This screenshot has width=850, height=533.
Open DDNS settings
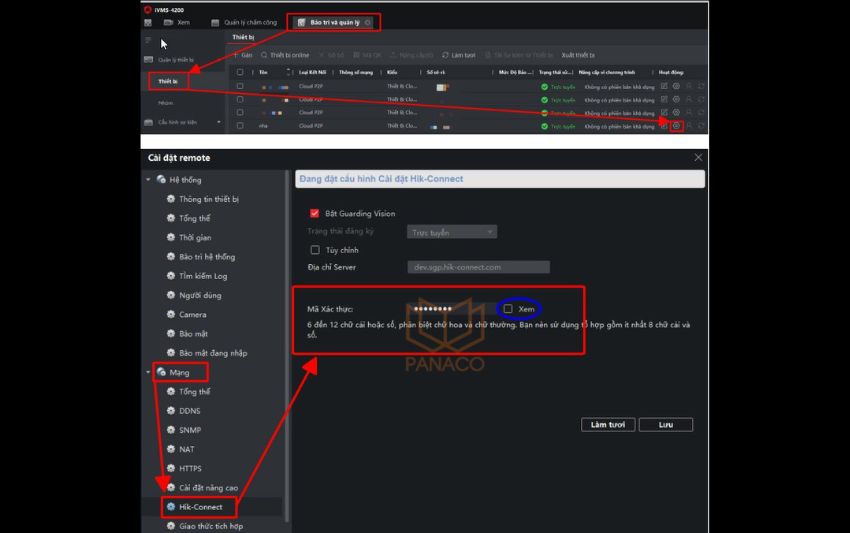[x=183, y=411]
